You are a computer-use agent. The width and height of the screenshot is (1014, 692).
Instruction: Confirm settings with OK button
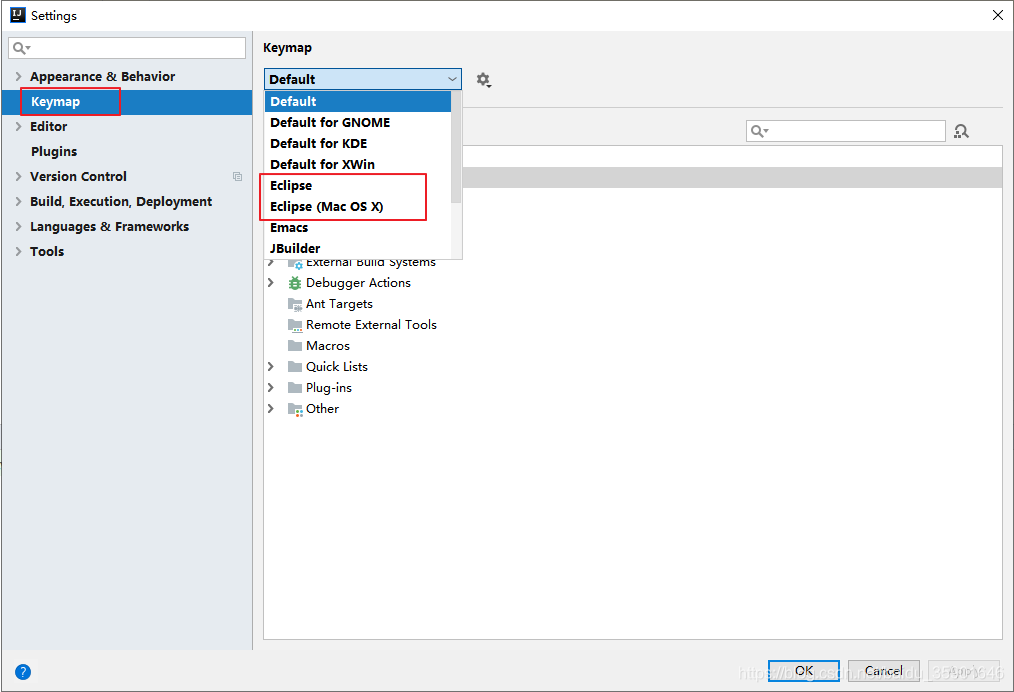(x=804, y=671)
